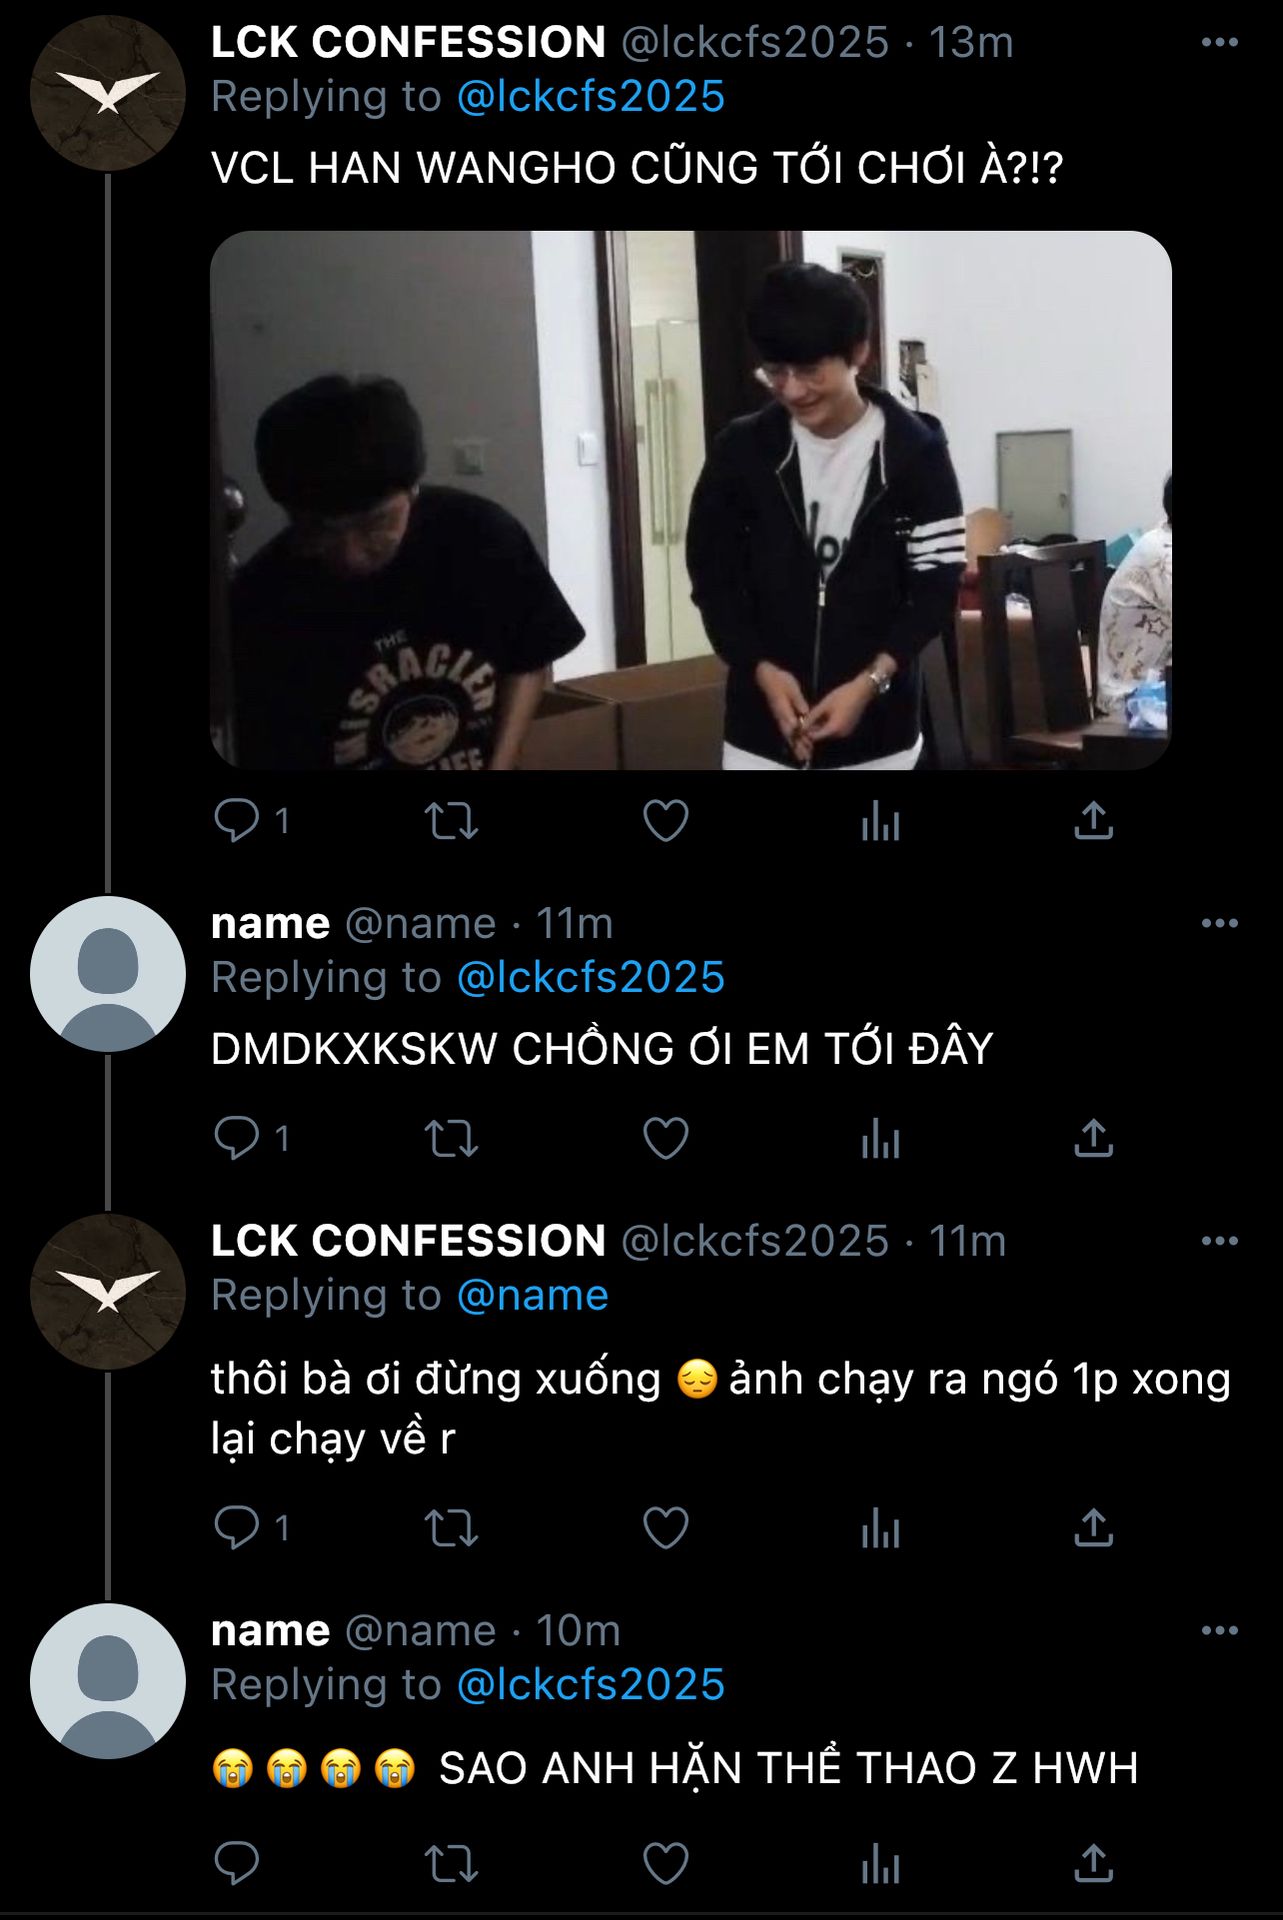Like the "thôi bà ơi đừng xuống" tweet
Screen dimensions: 1283x1920
tap(665, 1527)
